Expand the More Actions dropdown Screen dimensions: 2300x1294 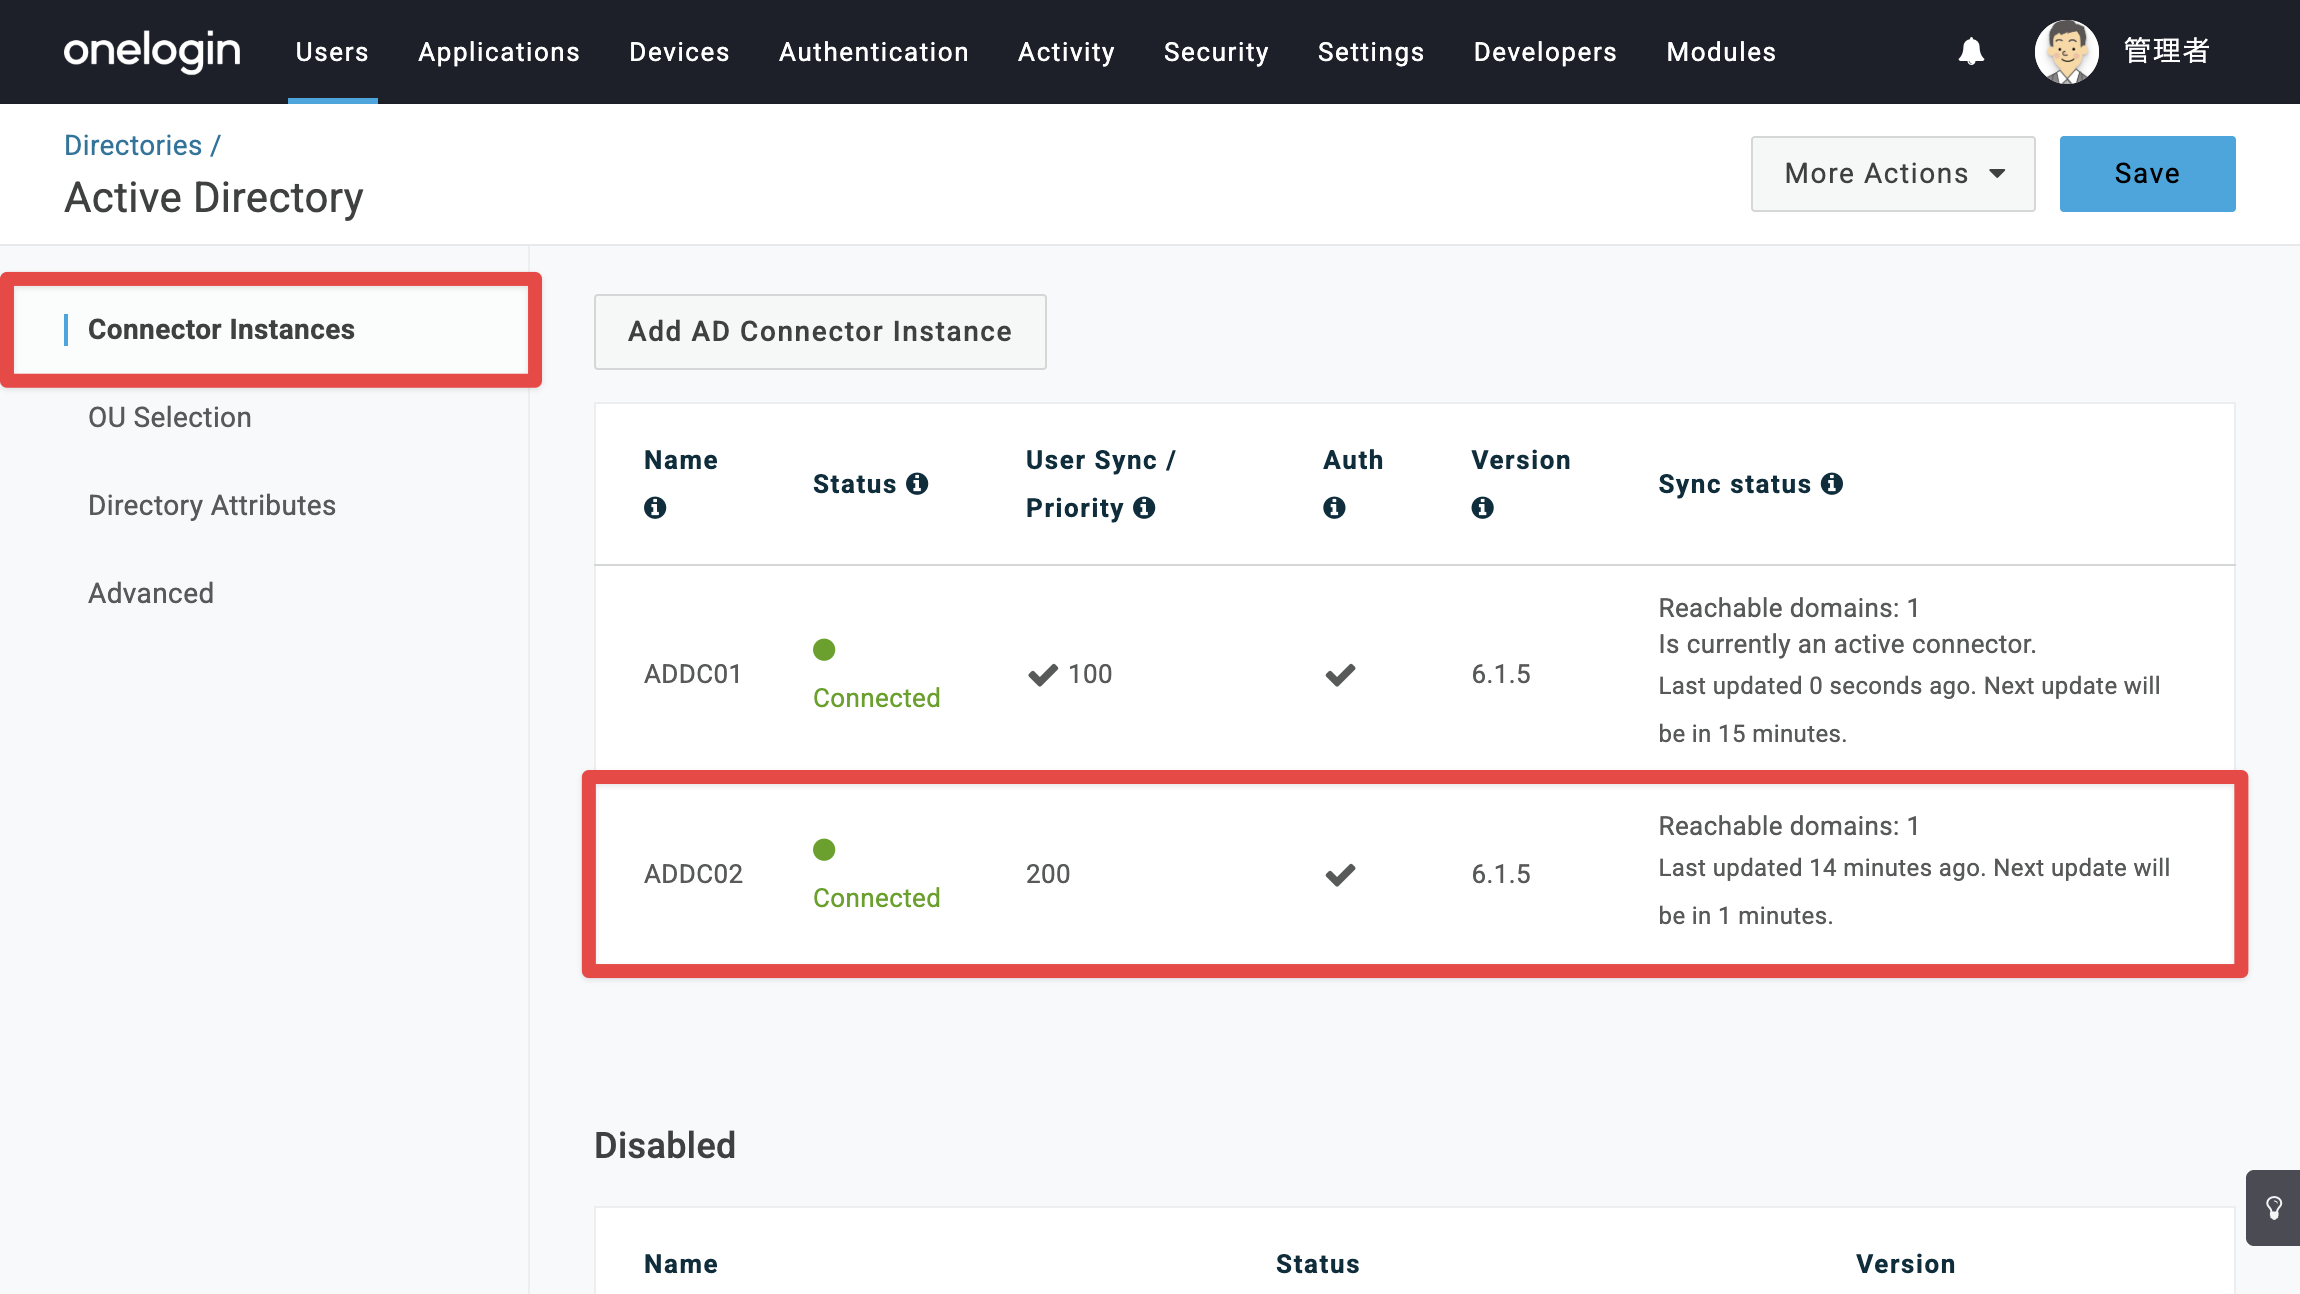click(1893, 174)
